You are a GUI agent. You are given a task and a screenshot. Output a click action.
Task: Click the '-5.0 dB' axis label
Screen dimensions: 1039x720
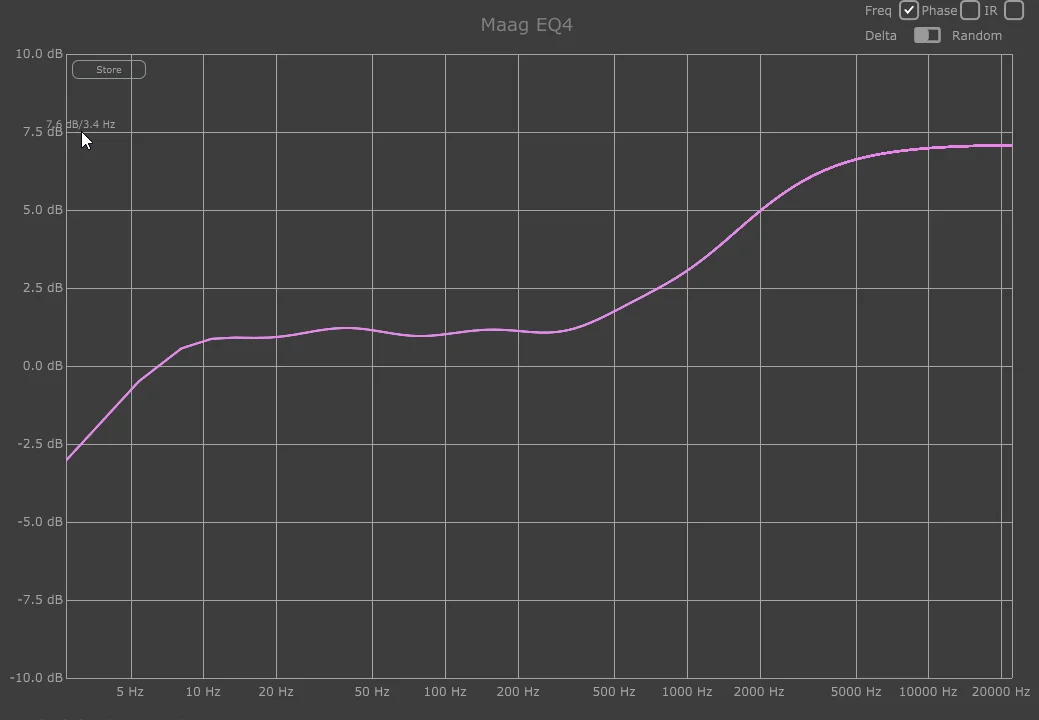pos(40,522)
